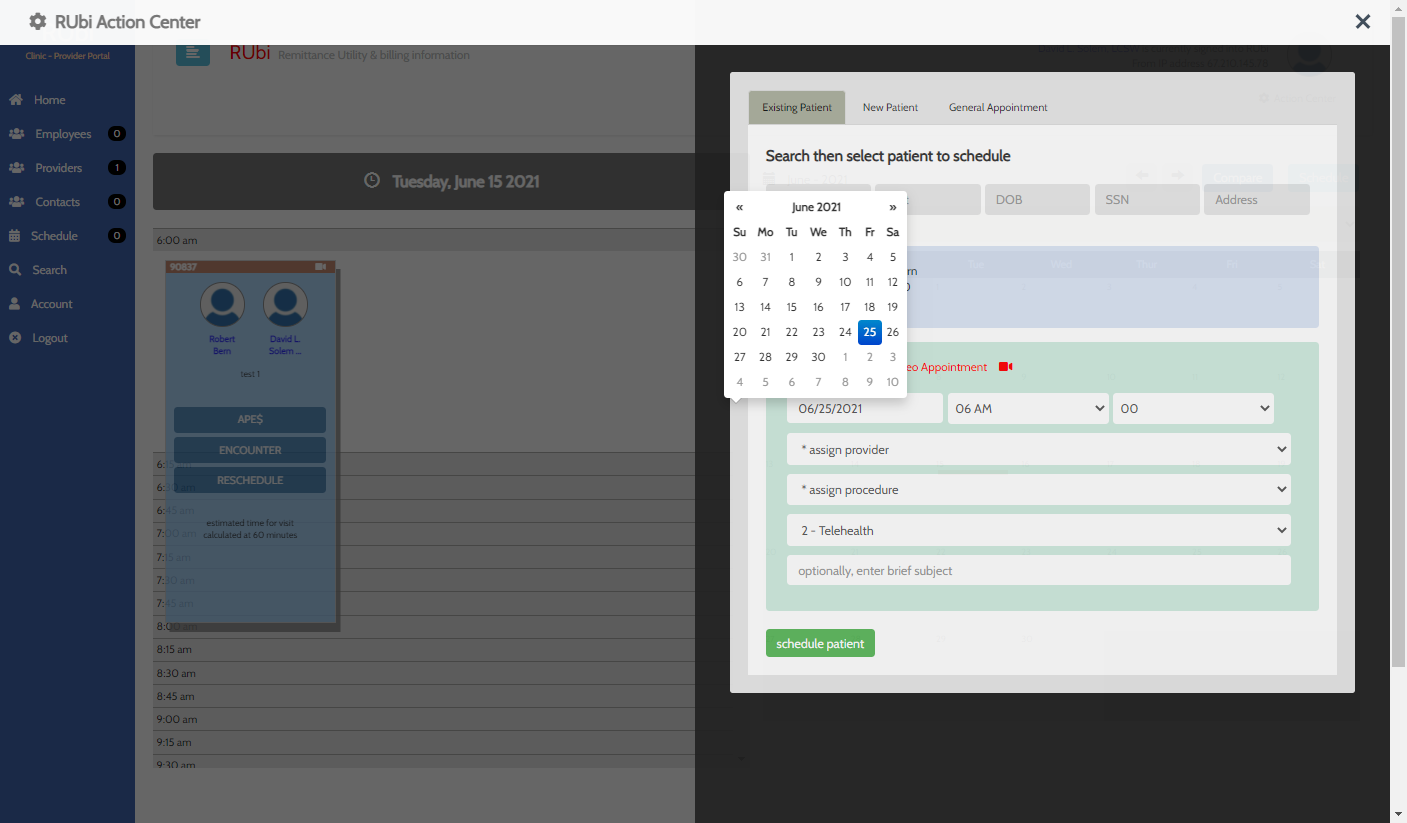Open the minutes dropdown showing 00
This screenshot has width=1407, height=823.
[x=1192, y=408]
